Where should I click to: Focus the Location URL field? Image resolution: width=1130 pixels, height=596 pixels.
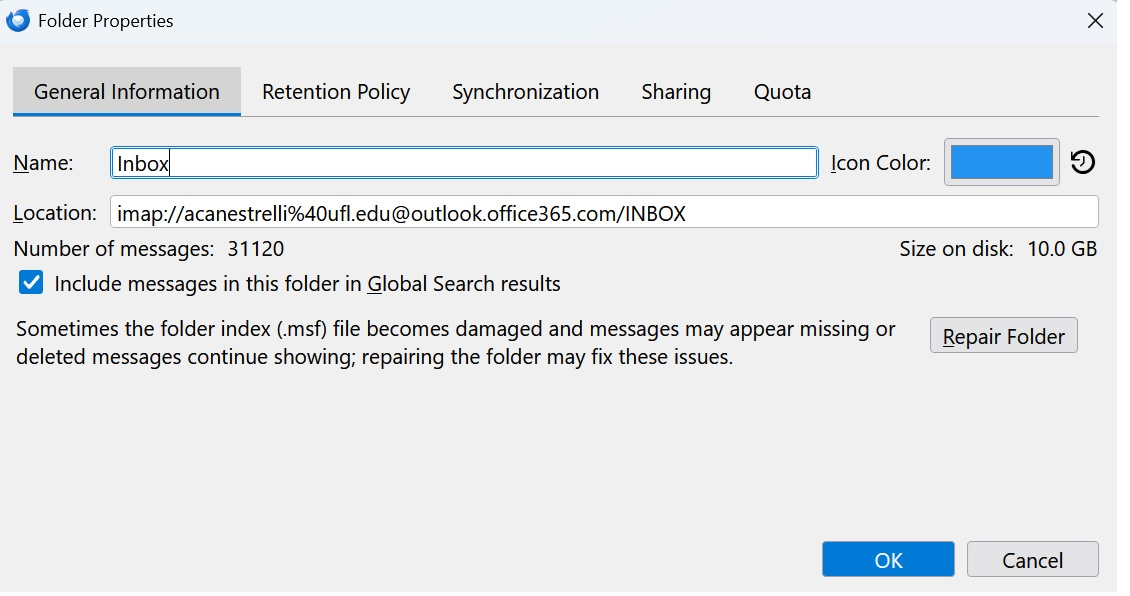pyautogui.click(x=604, y=212)
